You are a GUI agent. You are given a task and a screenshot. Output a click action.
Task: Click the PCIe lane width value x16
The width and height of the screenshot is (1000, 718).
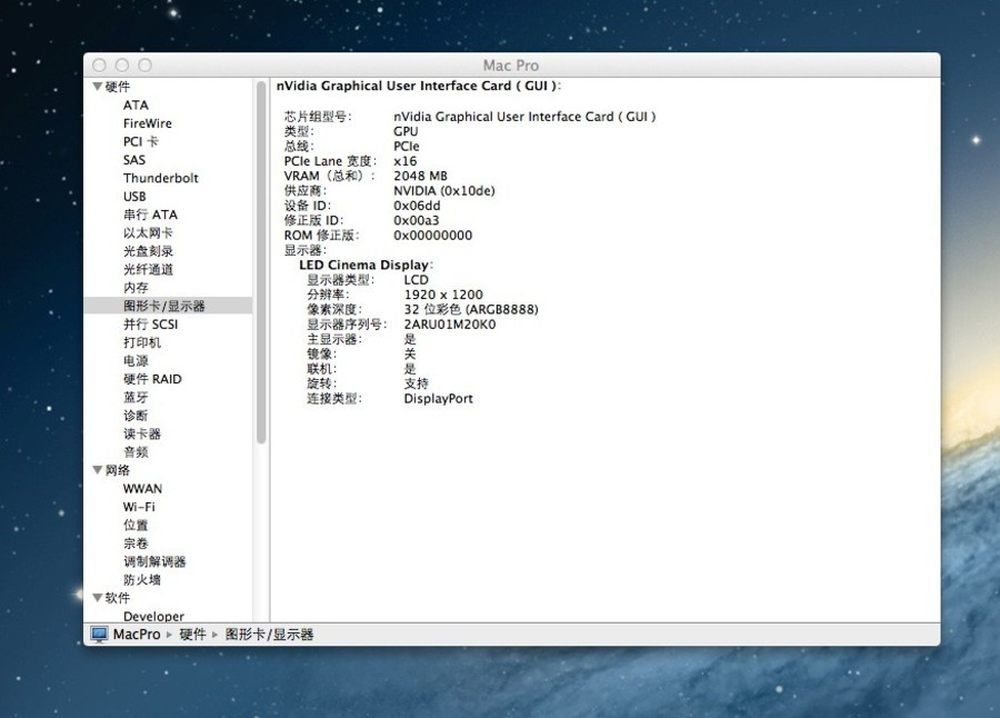point(405,161)
